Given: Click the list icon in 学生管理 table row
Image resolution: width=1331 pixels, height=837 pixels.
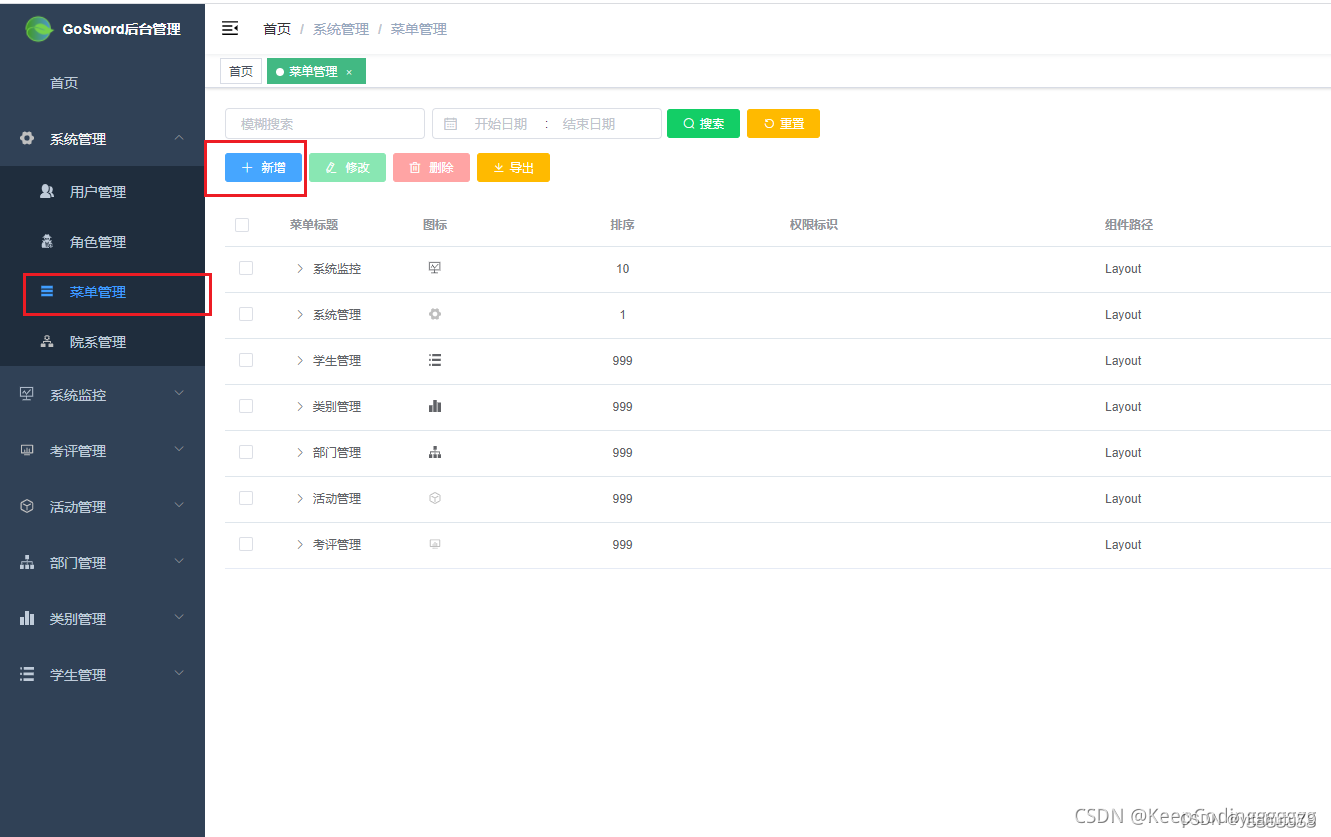Looking at the screenshot, I should tap(435, 360).
